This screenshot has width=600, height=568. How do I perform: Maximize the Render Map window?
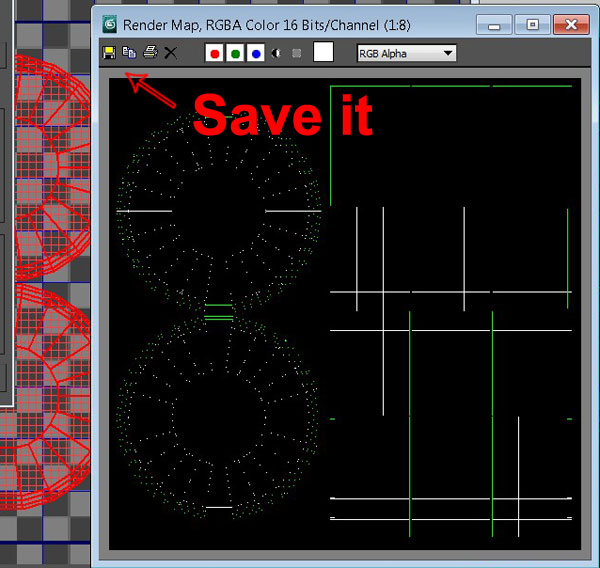532,24
